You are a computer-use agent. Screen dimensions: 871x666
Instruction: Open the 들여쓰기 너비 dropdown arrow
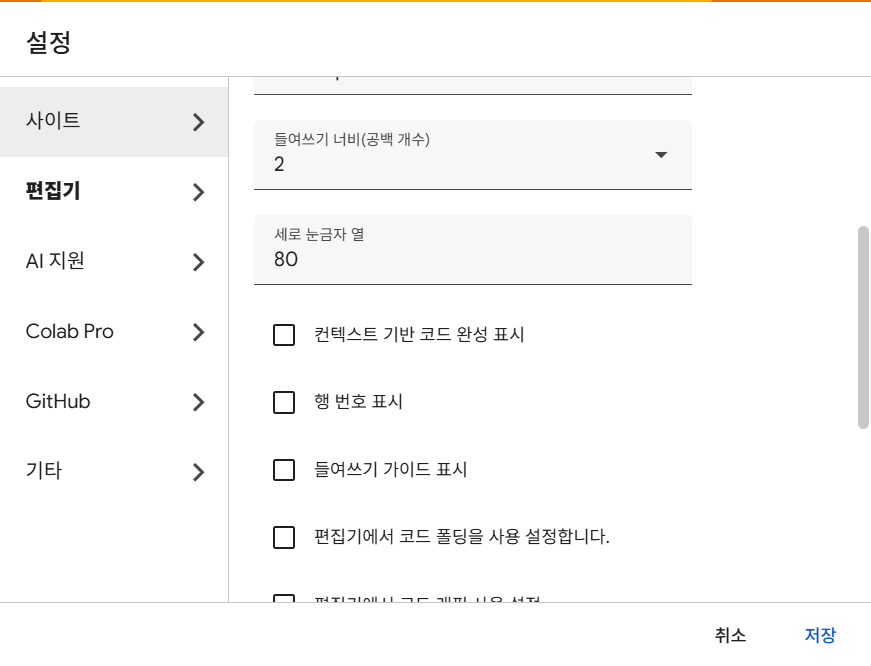click(x=661, y=155)
